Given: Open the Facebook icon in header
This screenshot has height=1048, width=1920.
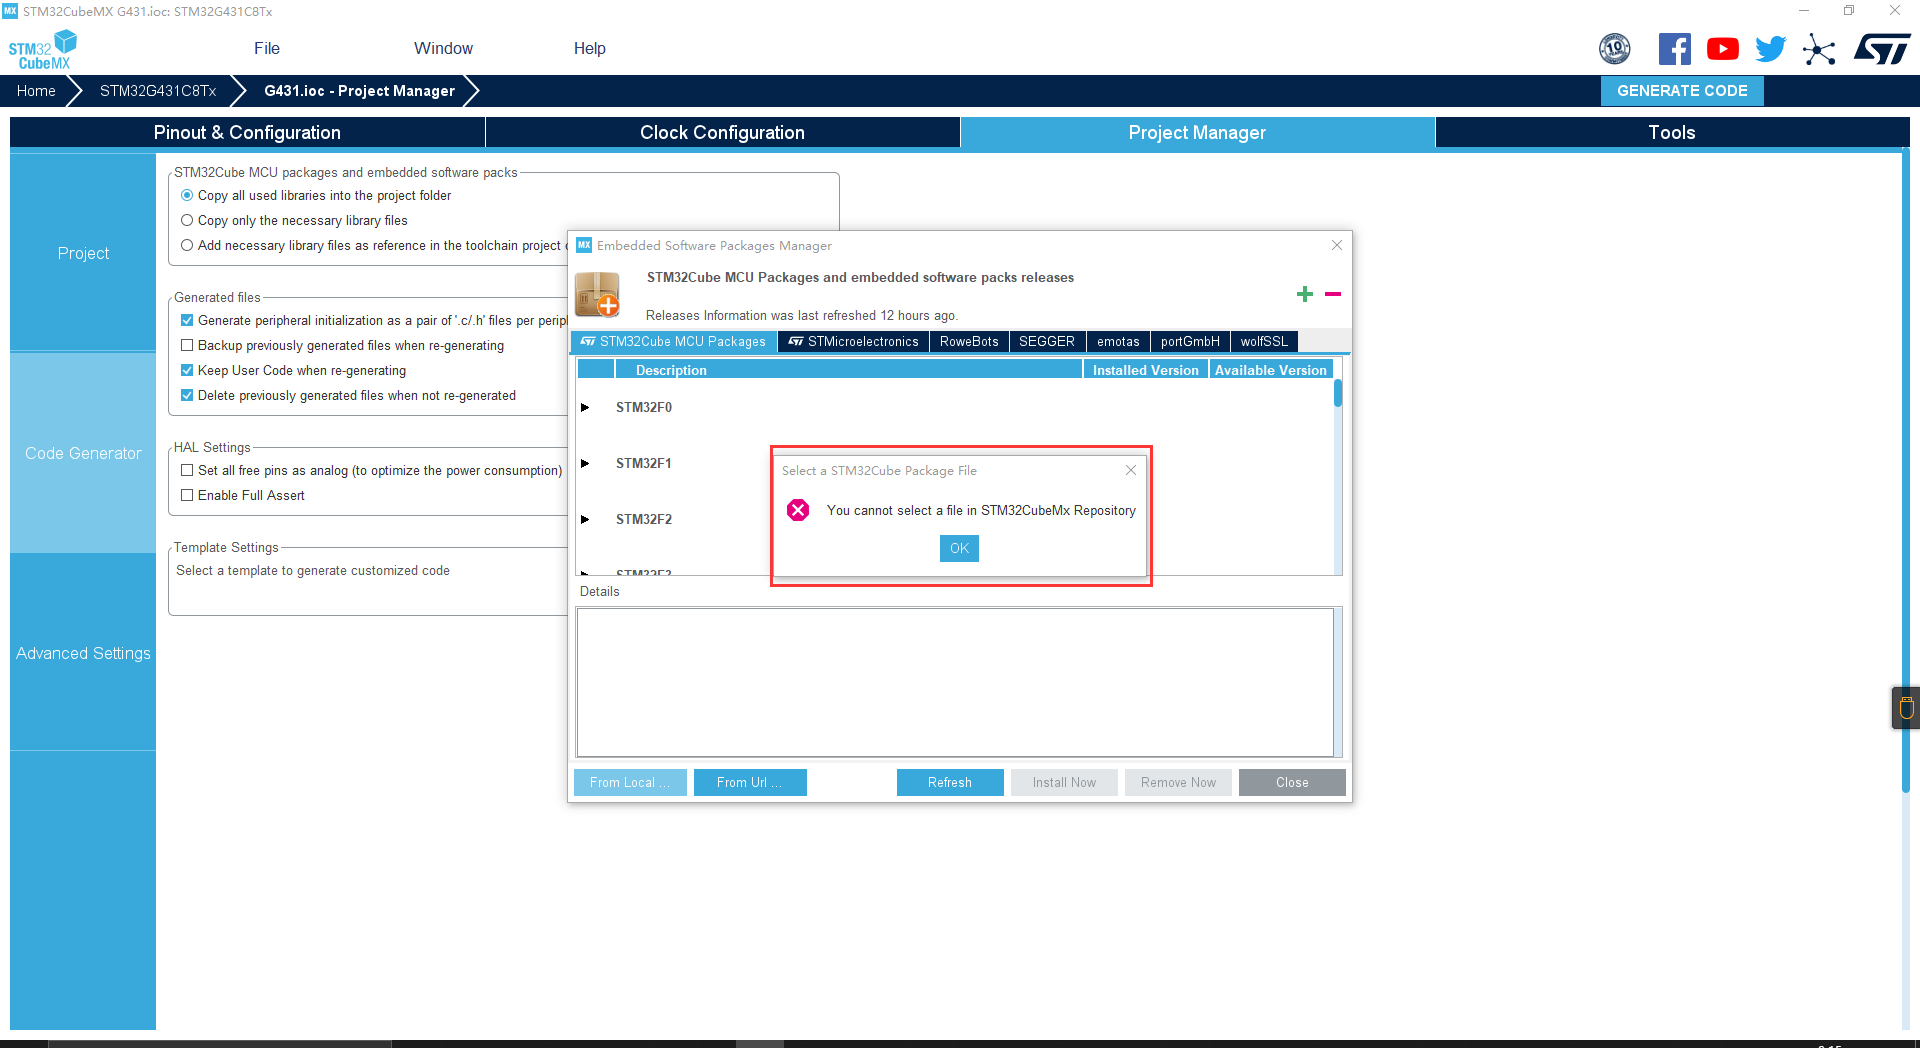Looking at the screenshot, I should (1675, 48).
